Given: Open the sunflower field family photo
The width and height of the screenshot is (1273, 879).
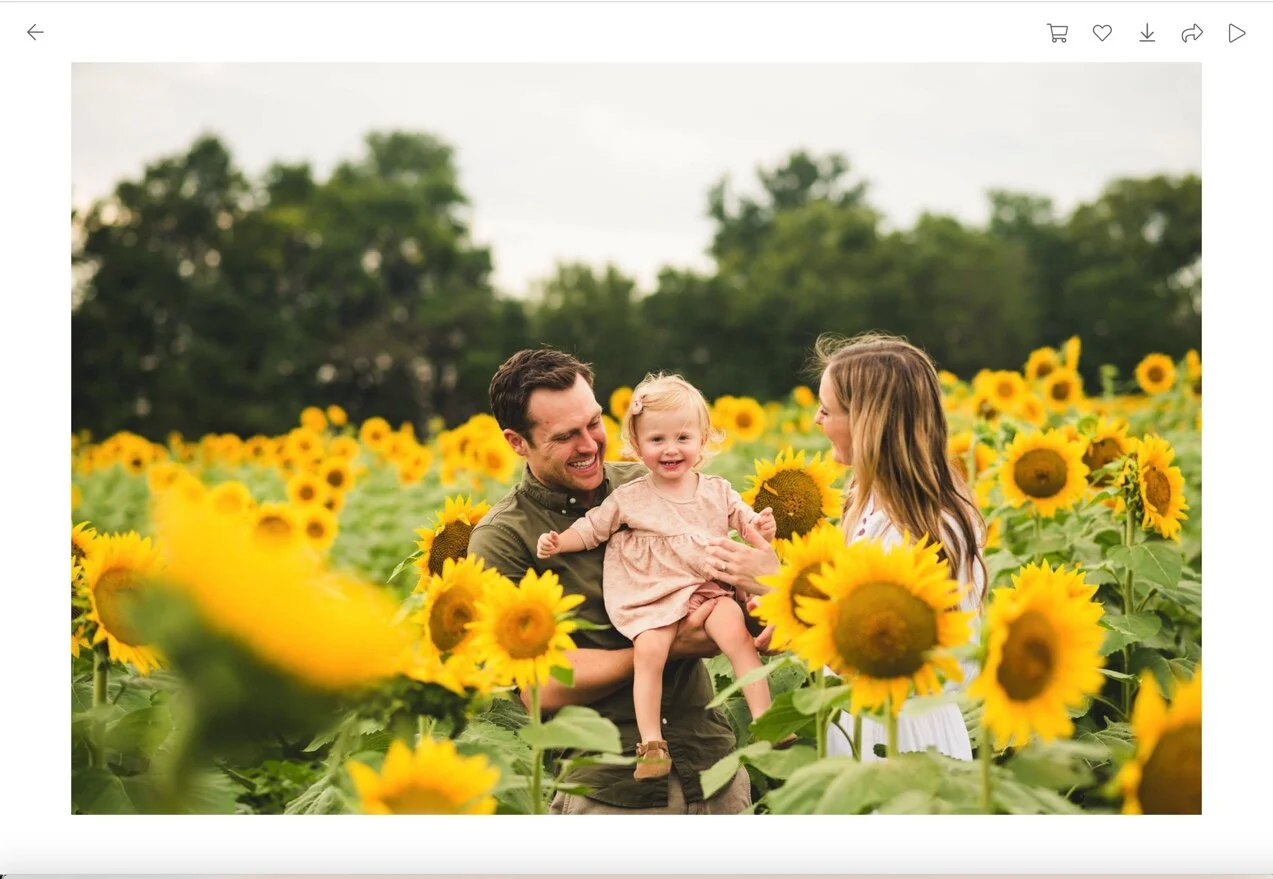Looking at the screenshot, I should point(636,438).
